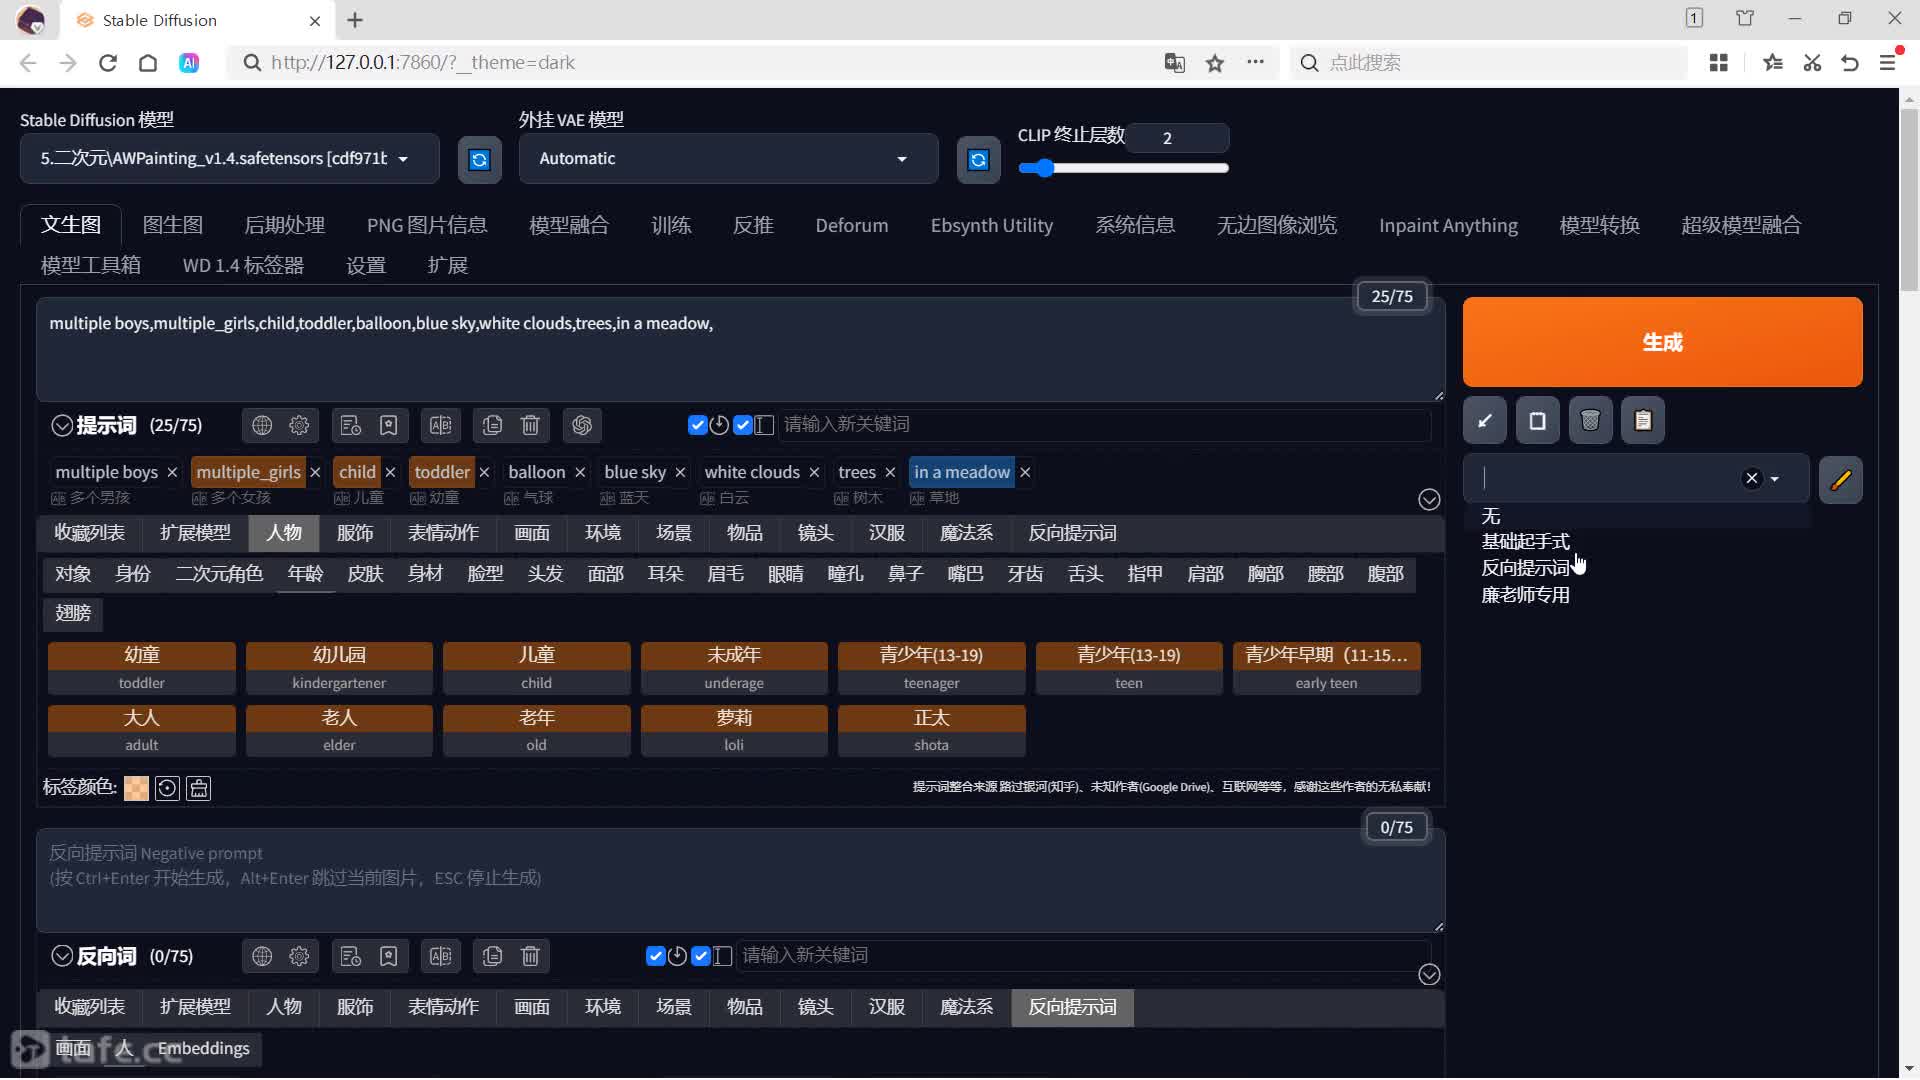Switch to the 图生图 tab
The width and height of the screenshot is (1920, 1080).
pyautogui.click(x=173, y=224)
